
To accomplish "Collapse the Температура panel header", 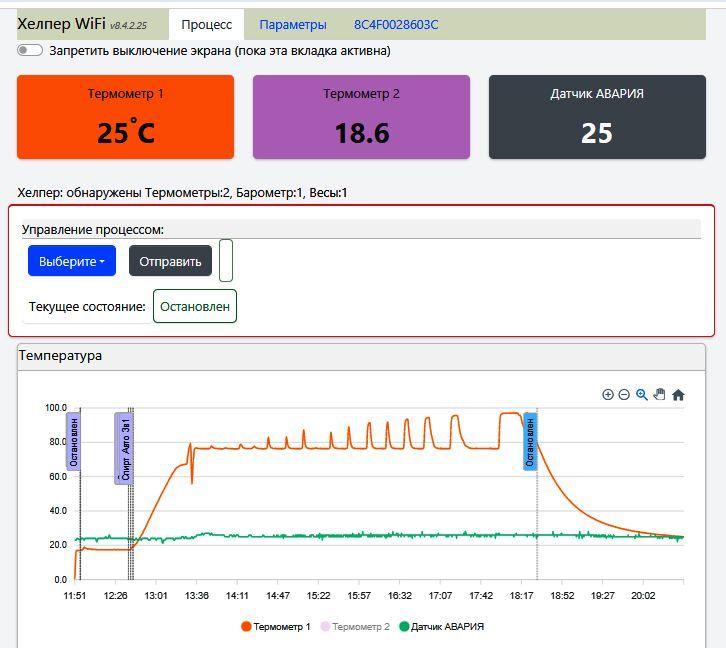I will pos(361,356).
